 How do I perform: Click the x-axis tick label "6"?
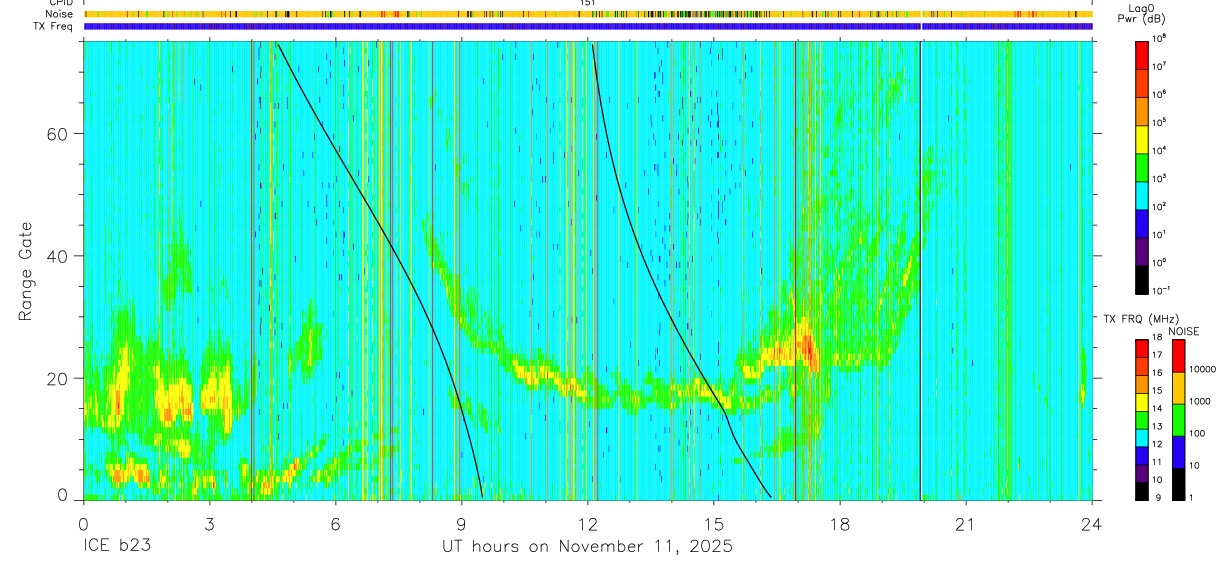pos(335,524)
